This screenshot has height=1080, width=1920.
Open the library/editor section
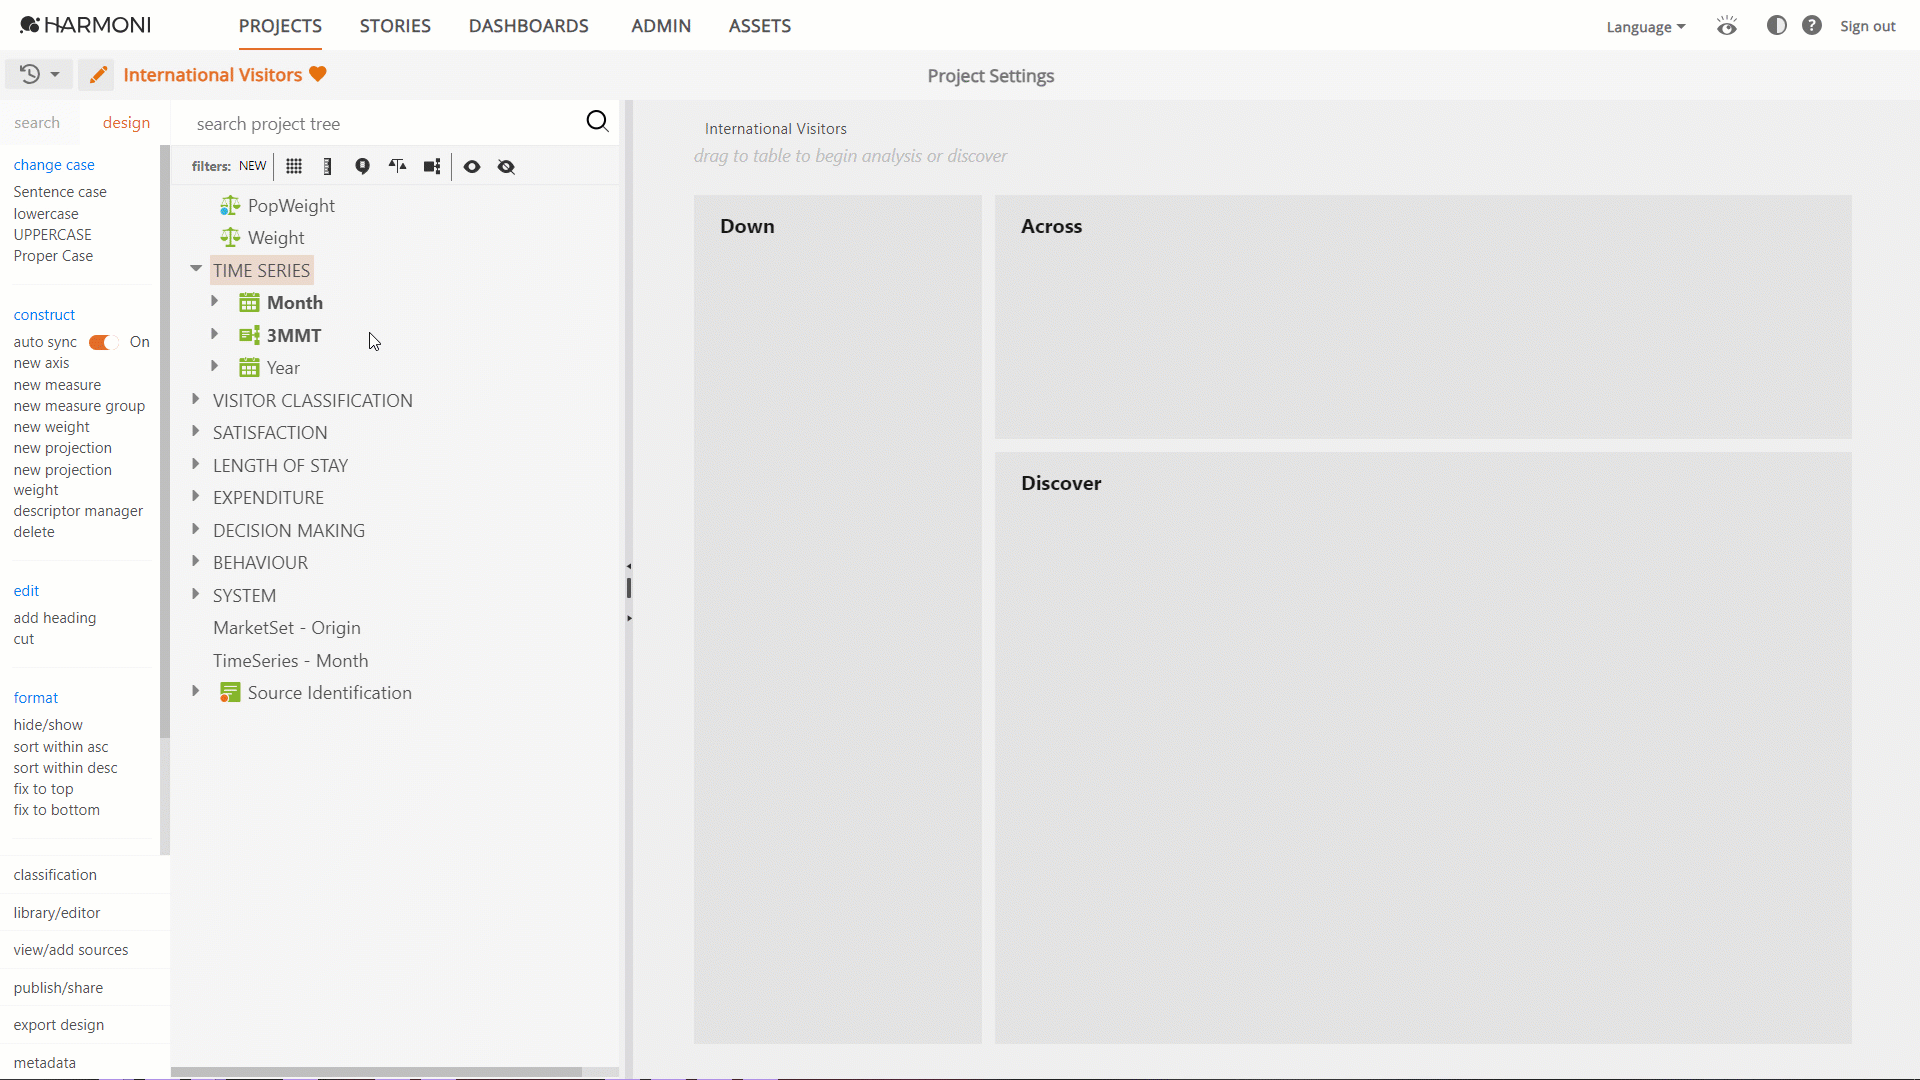click(x=84, y=913)
